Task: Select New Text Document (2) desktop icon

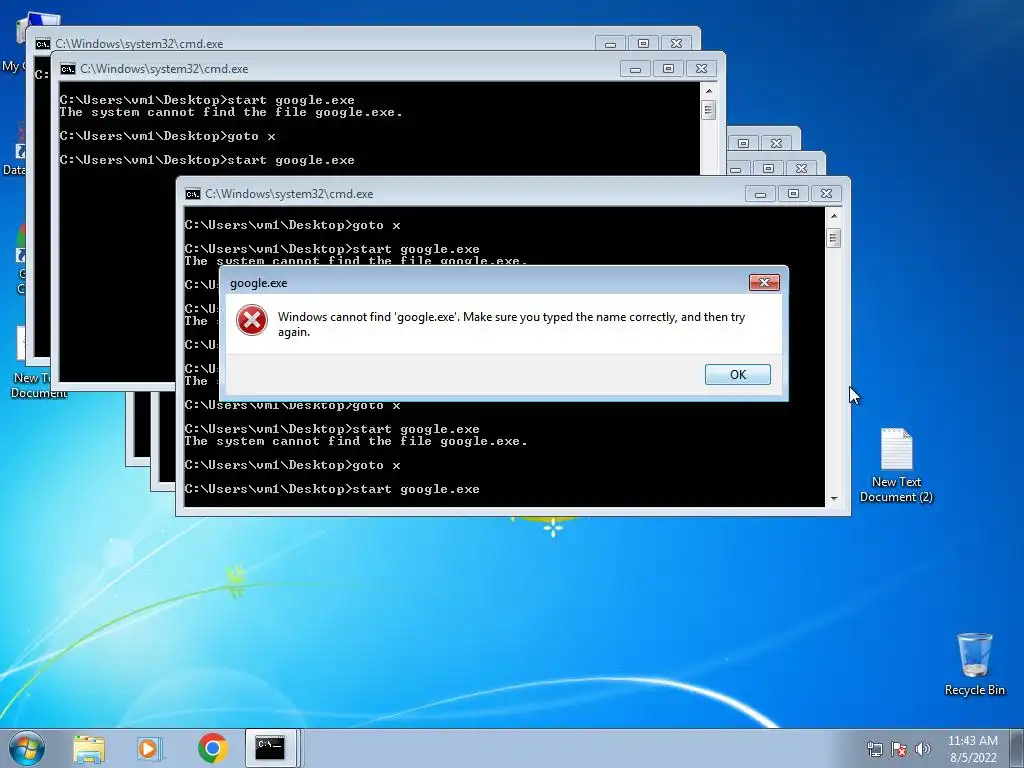Action: [x=896, y=465]
